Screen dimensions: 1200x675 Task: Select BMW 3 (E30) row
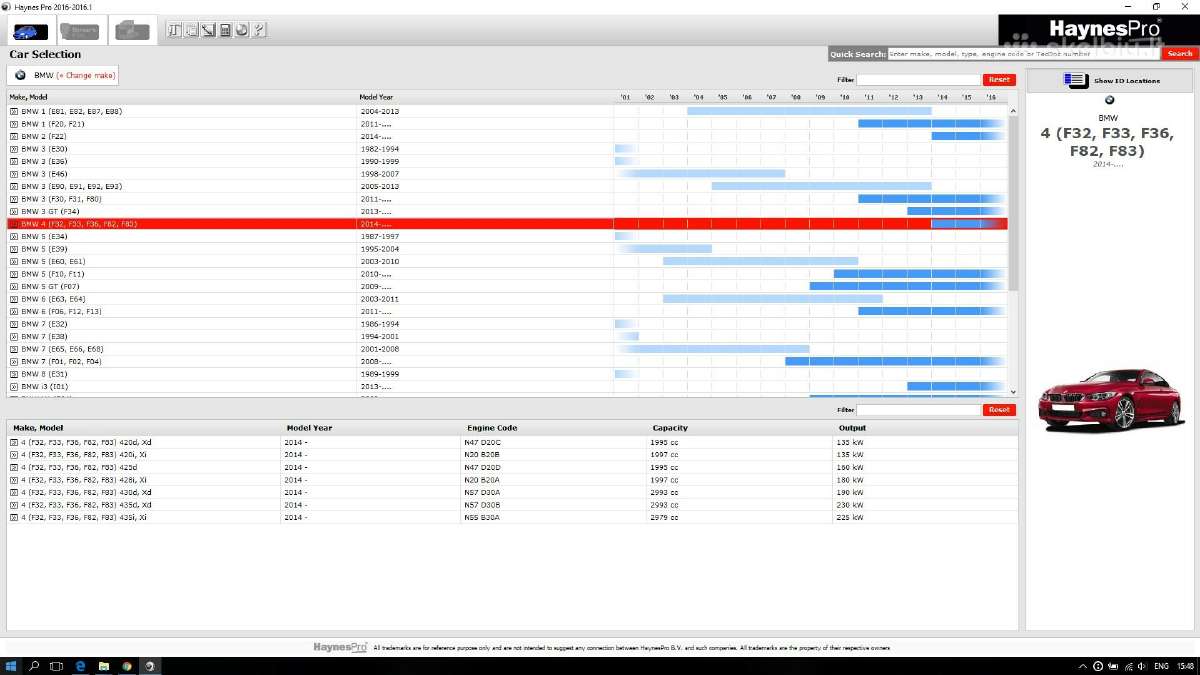point(507,149)
